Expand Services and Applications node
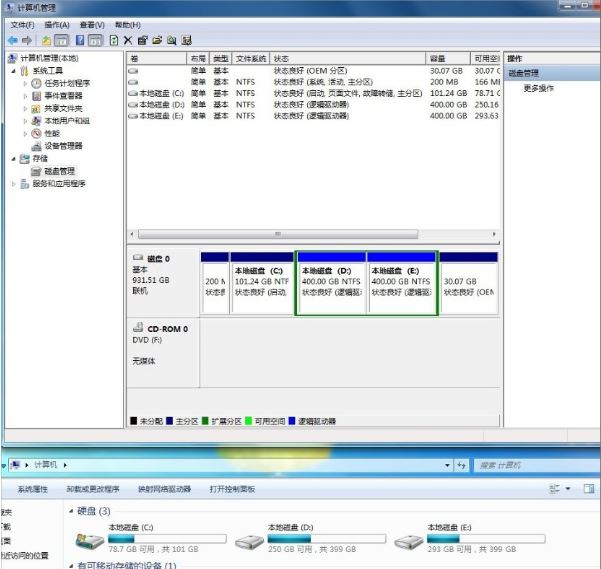 (14, 184)
